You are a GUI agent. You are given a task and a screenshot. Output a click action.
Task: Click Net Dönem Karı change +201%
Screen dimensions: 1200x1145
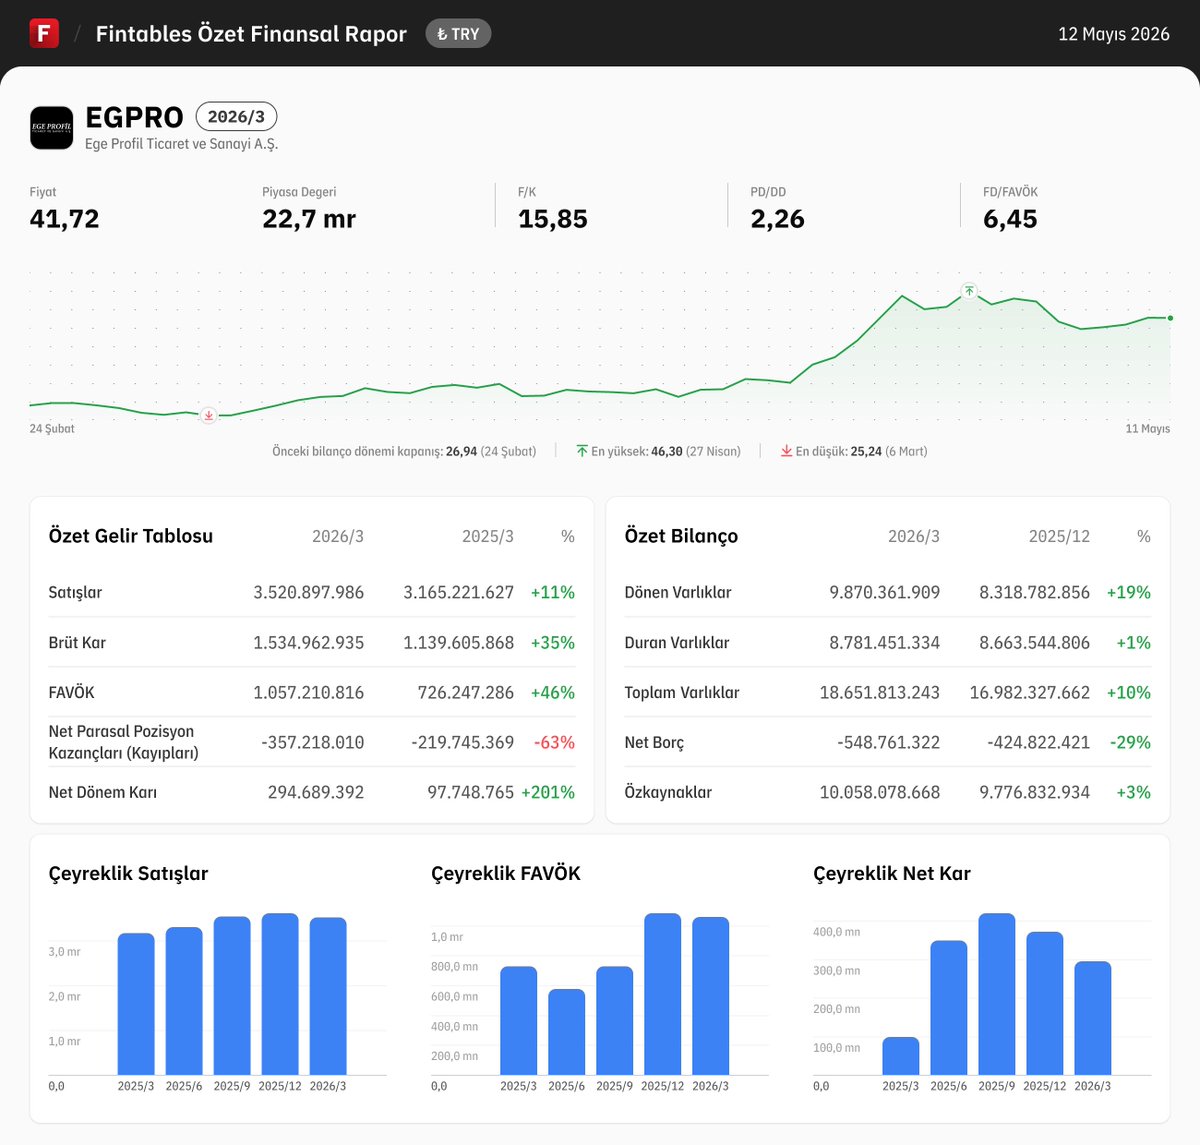coord(548,792)
